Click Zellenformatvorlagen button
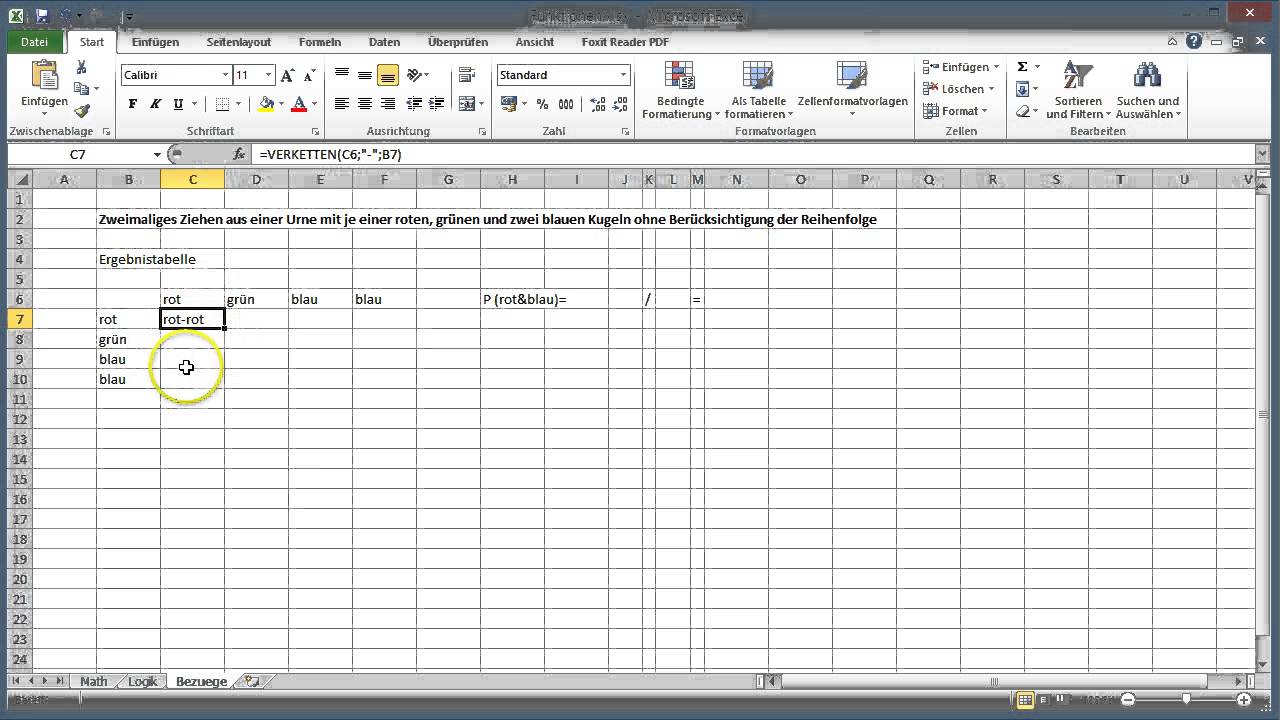The height and width of the screenshot is (720, 1280). pyautogui.click(x=853, y=90)
